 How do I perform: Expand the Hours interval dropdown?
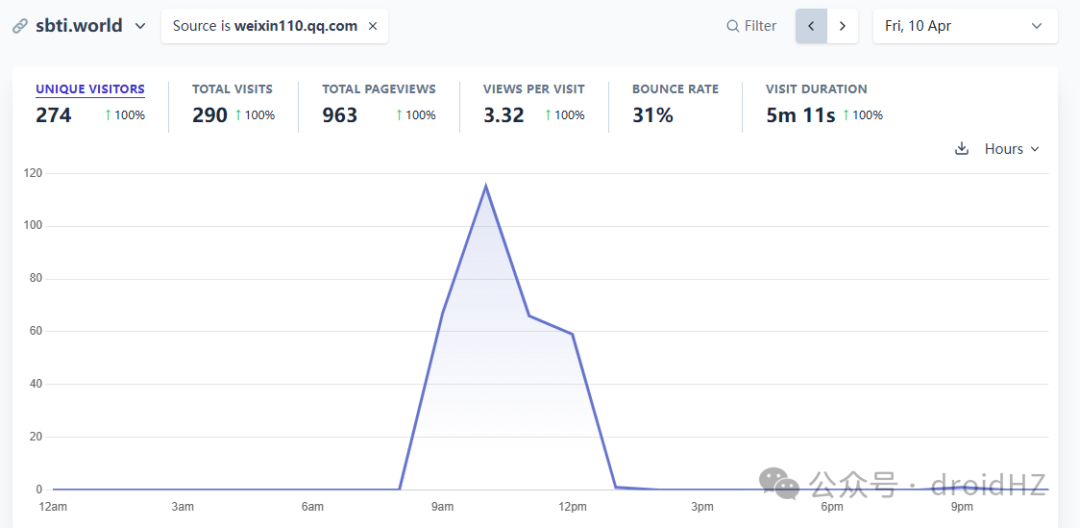(x=1011, y=149)
